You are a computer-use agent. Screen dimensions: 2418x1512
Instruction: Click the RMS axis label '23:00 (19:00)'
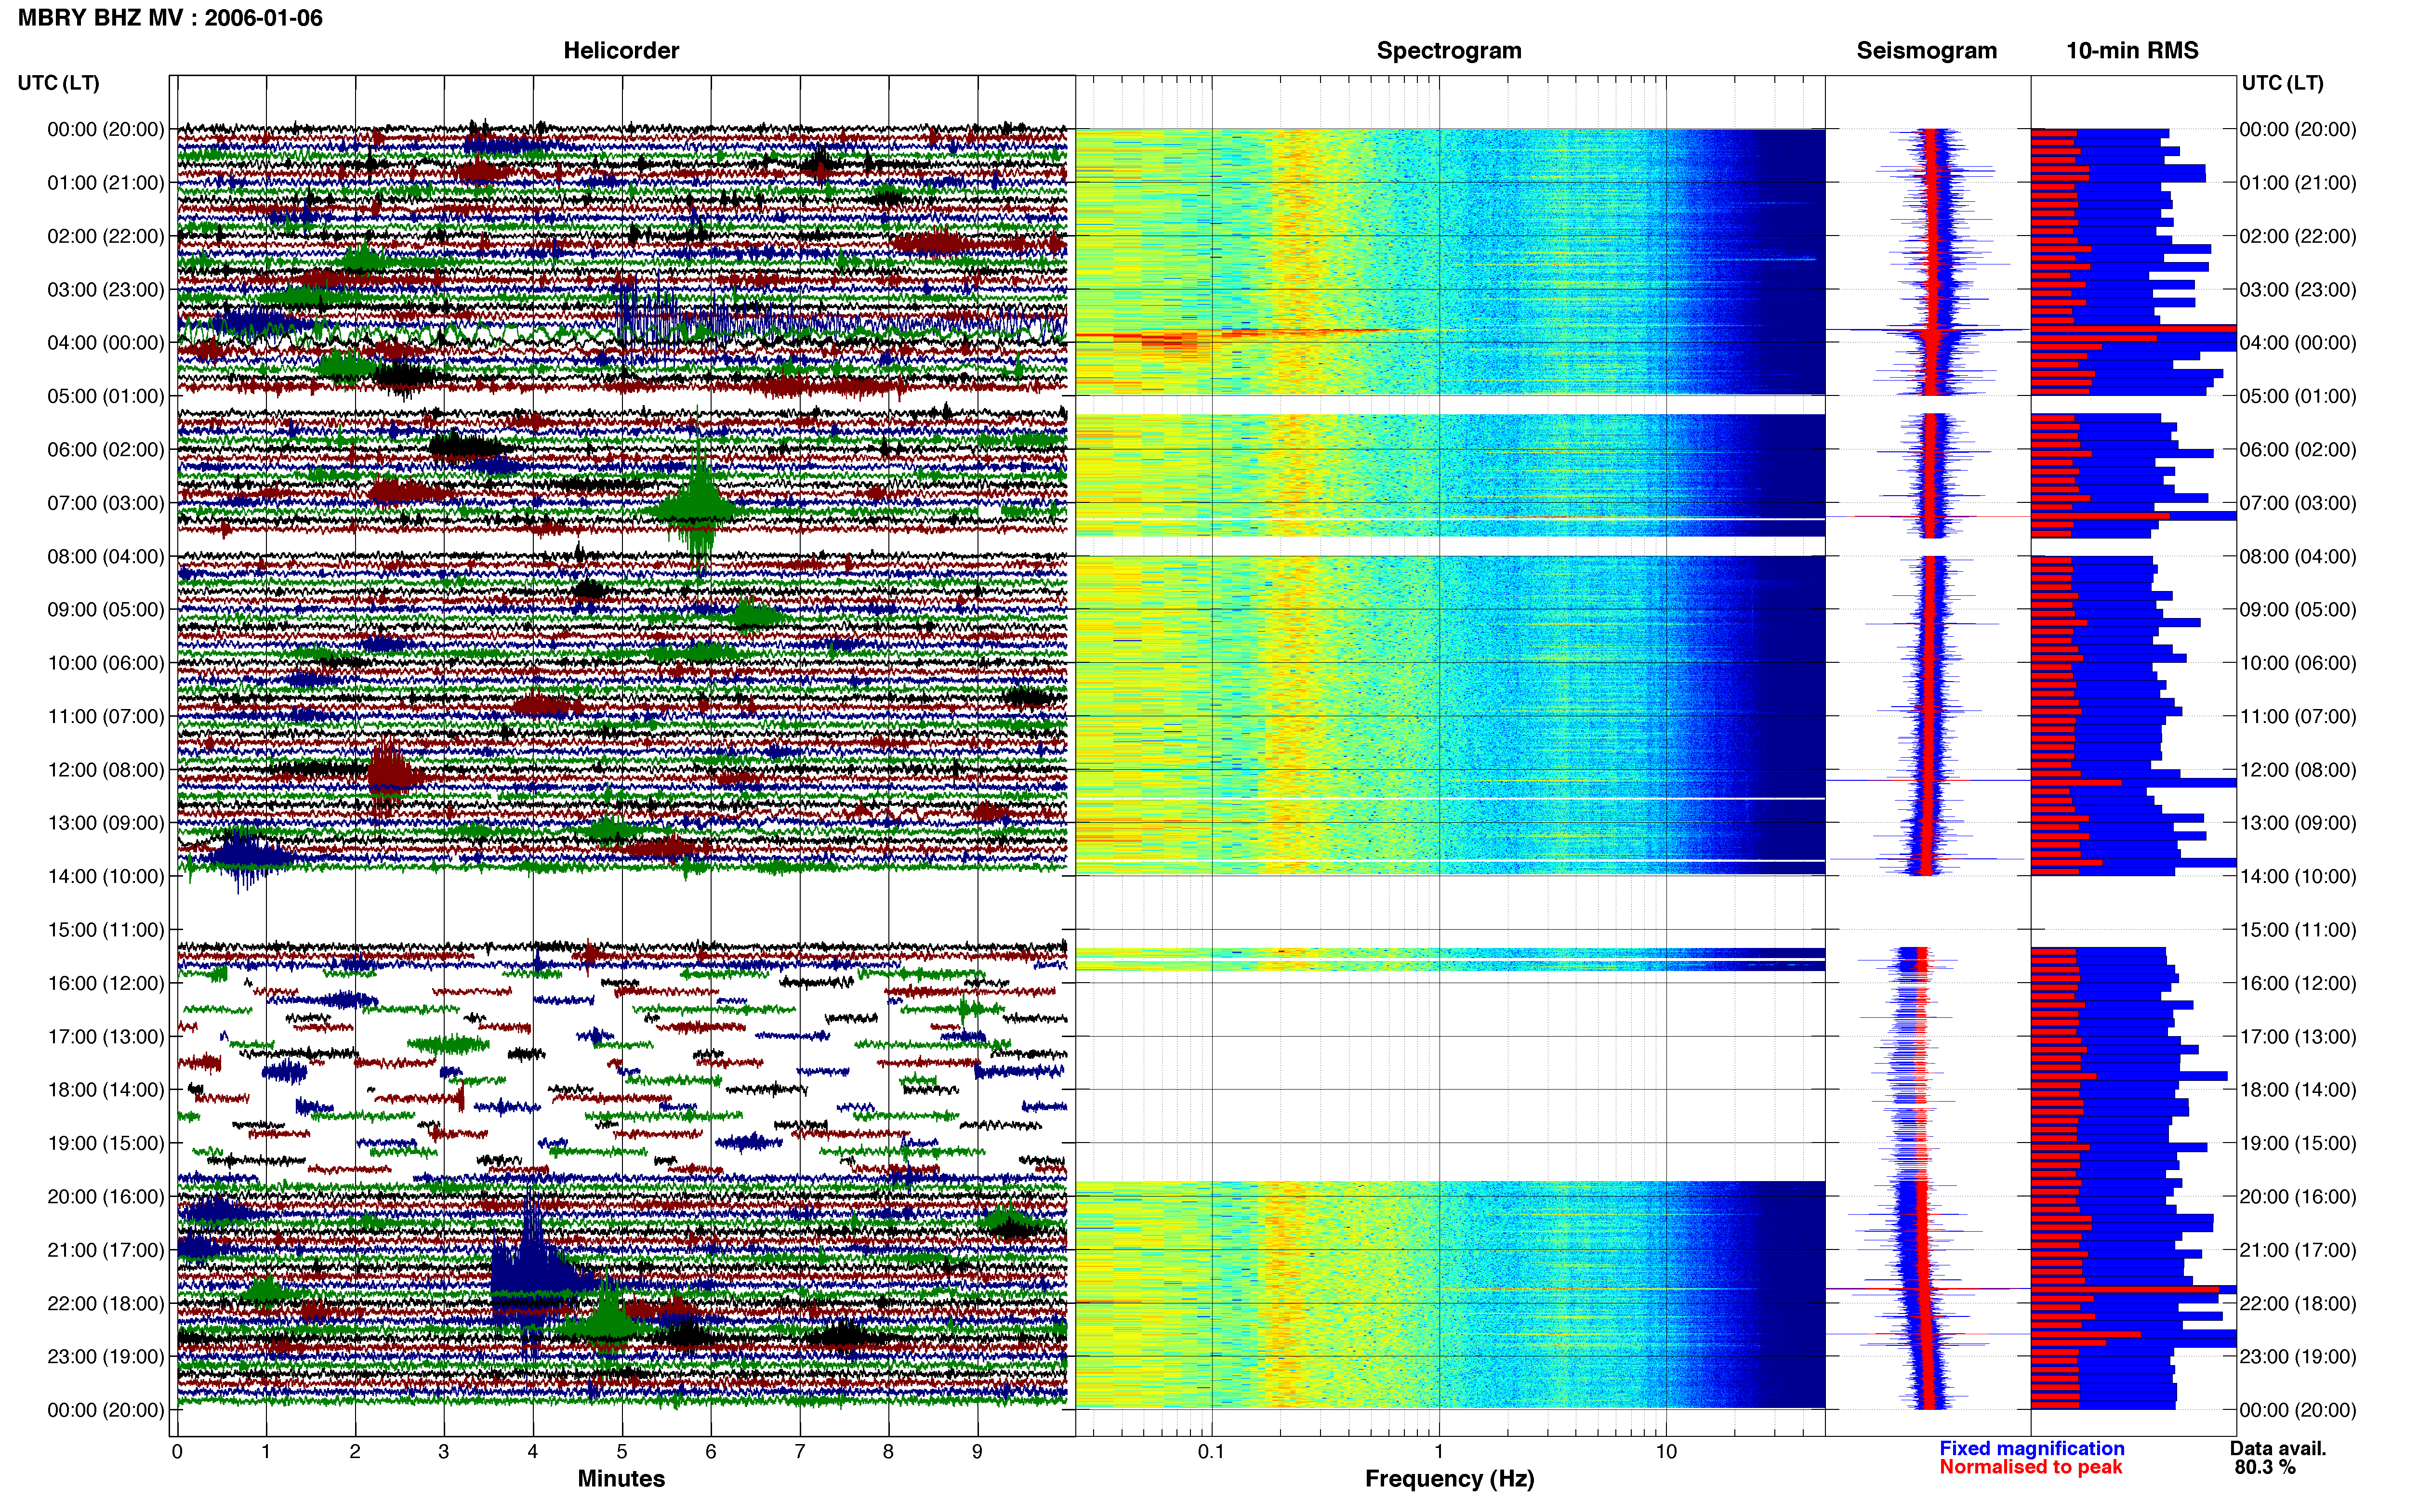2298,1356
